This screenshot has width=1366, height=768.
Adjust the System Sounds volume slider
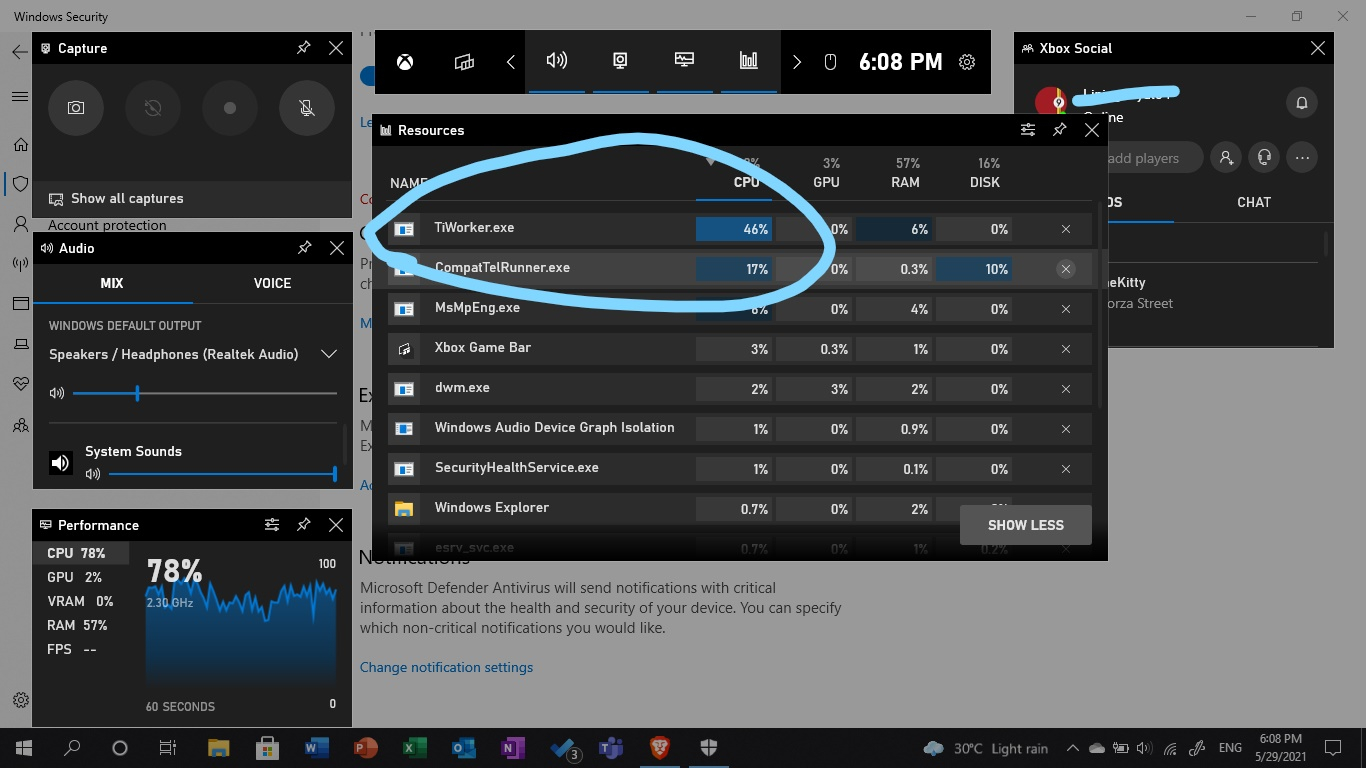click(x=222, y=474)
